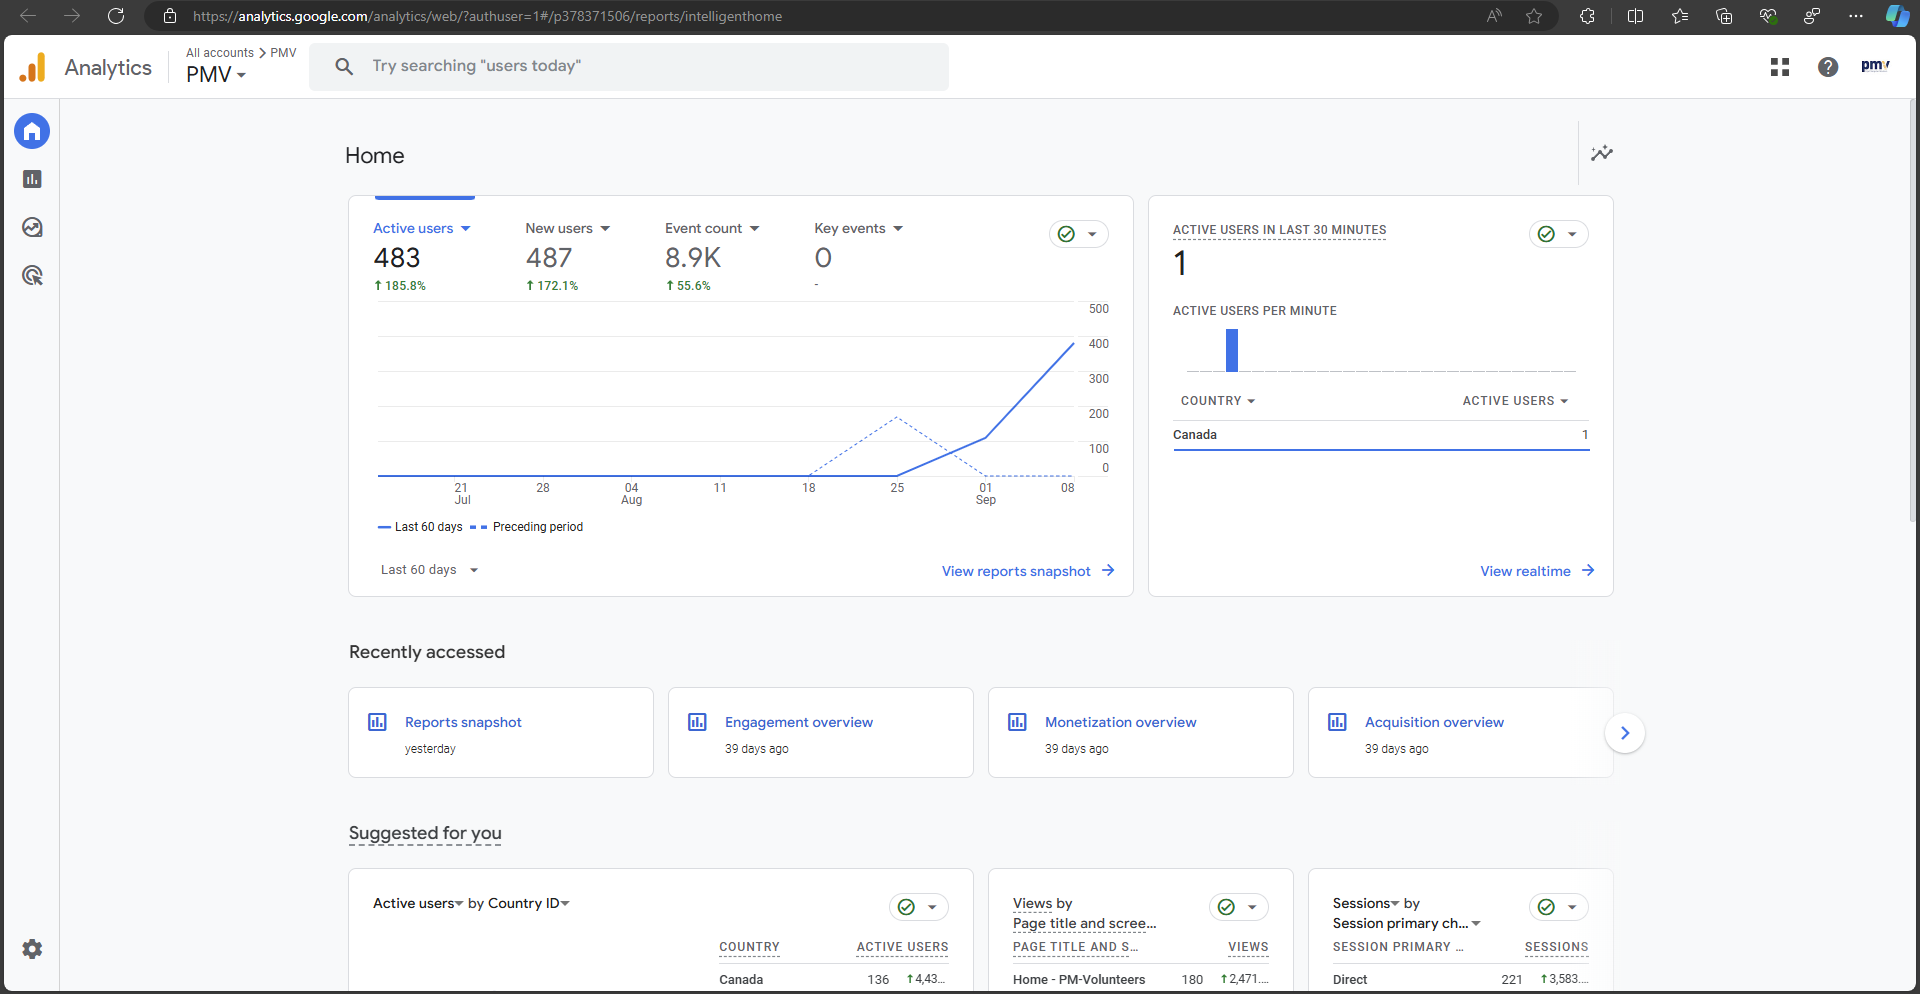
Task: Open the Insights sparkline icon
Action: [x=1602, y=153]
